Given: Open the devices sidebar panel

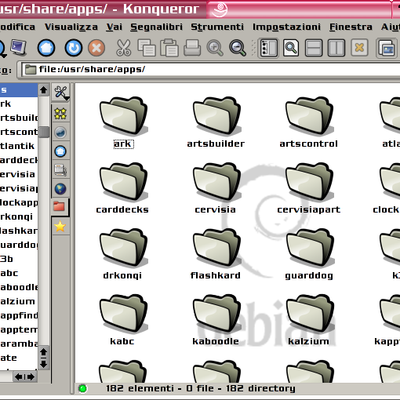Looking at the screenshot, I should click(x=60, y=170).
